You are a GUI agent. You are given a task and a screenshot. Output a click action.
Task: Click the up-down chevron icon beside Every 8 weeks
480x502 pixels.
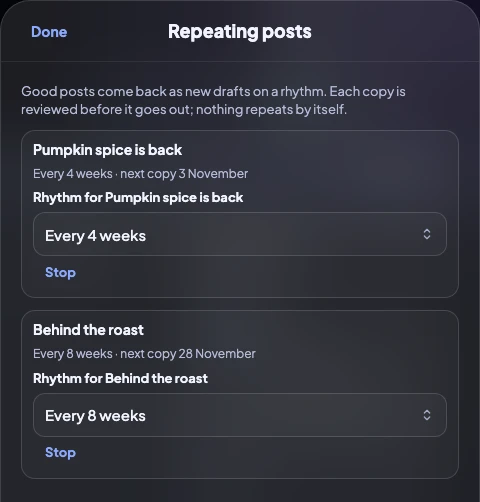point(427,415)
